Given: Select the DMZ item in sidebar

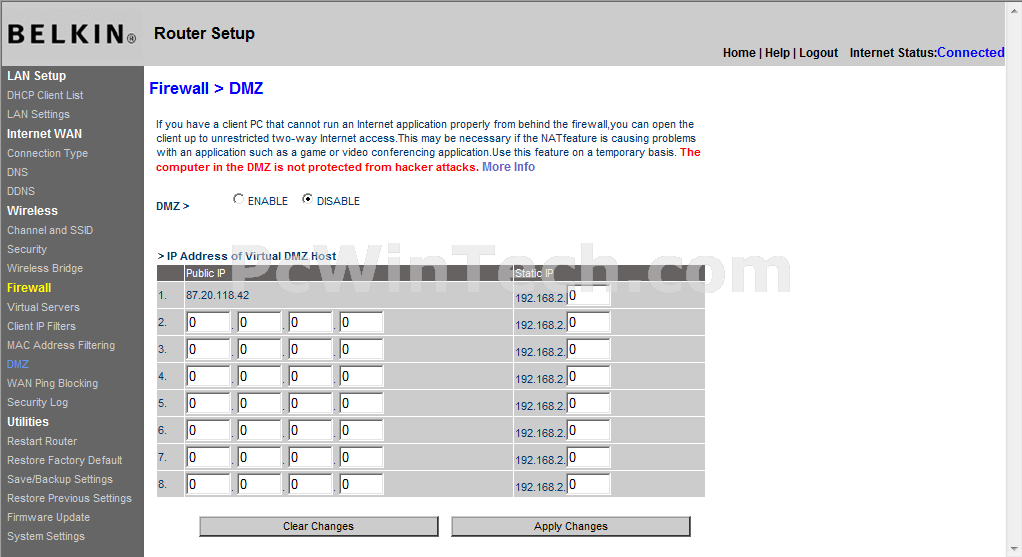Looking at the screenshot, I should 18,364.
